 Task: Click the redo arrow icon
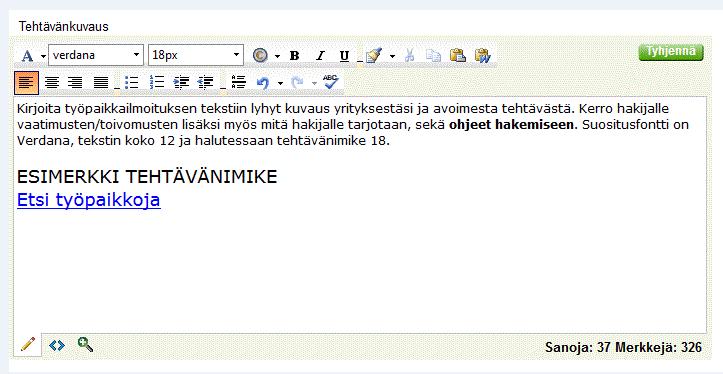click(x=297, y=83)
